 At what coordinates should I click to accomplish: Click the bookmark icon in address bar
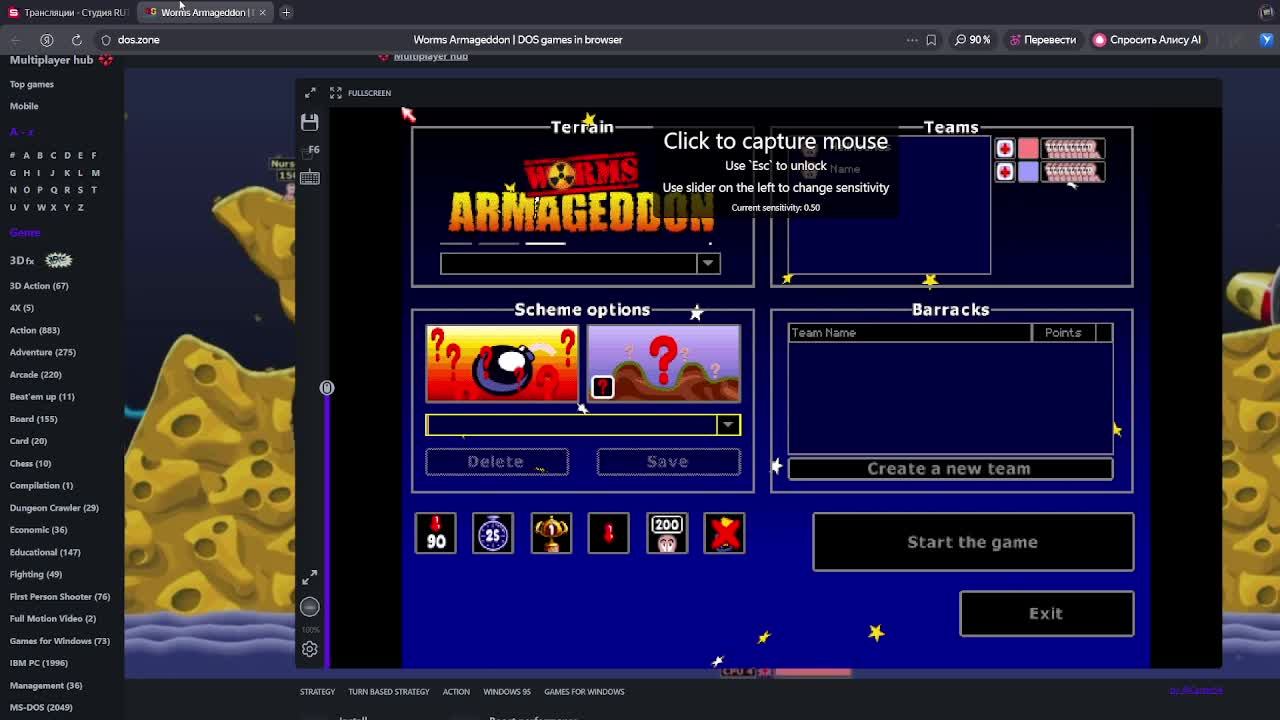(x=931, y=40)
